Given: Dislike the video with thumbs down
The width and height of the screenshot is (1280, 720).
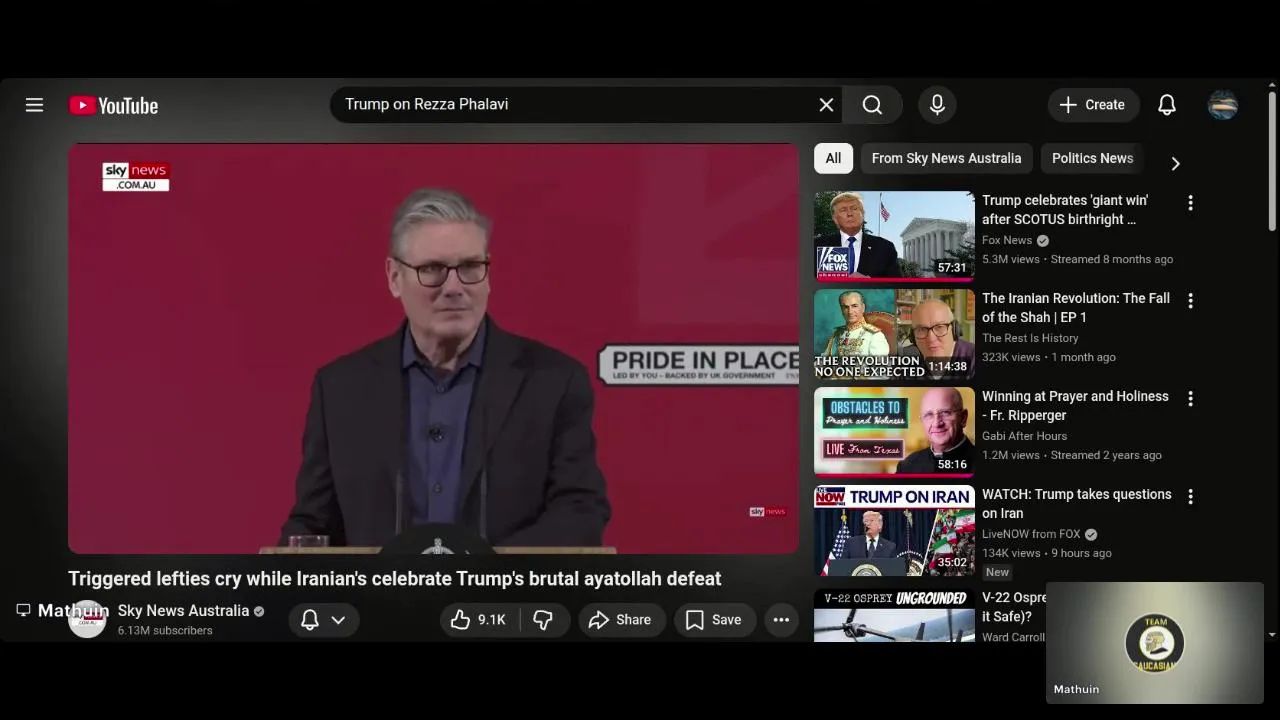Looking at the screenshot, I should coord(543,620).
